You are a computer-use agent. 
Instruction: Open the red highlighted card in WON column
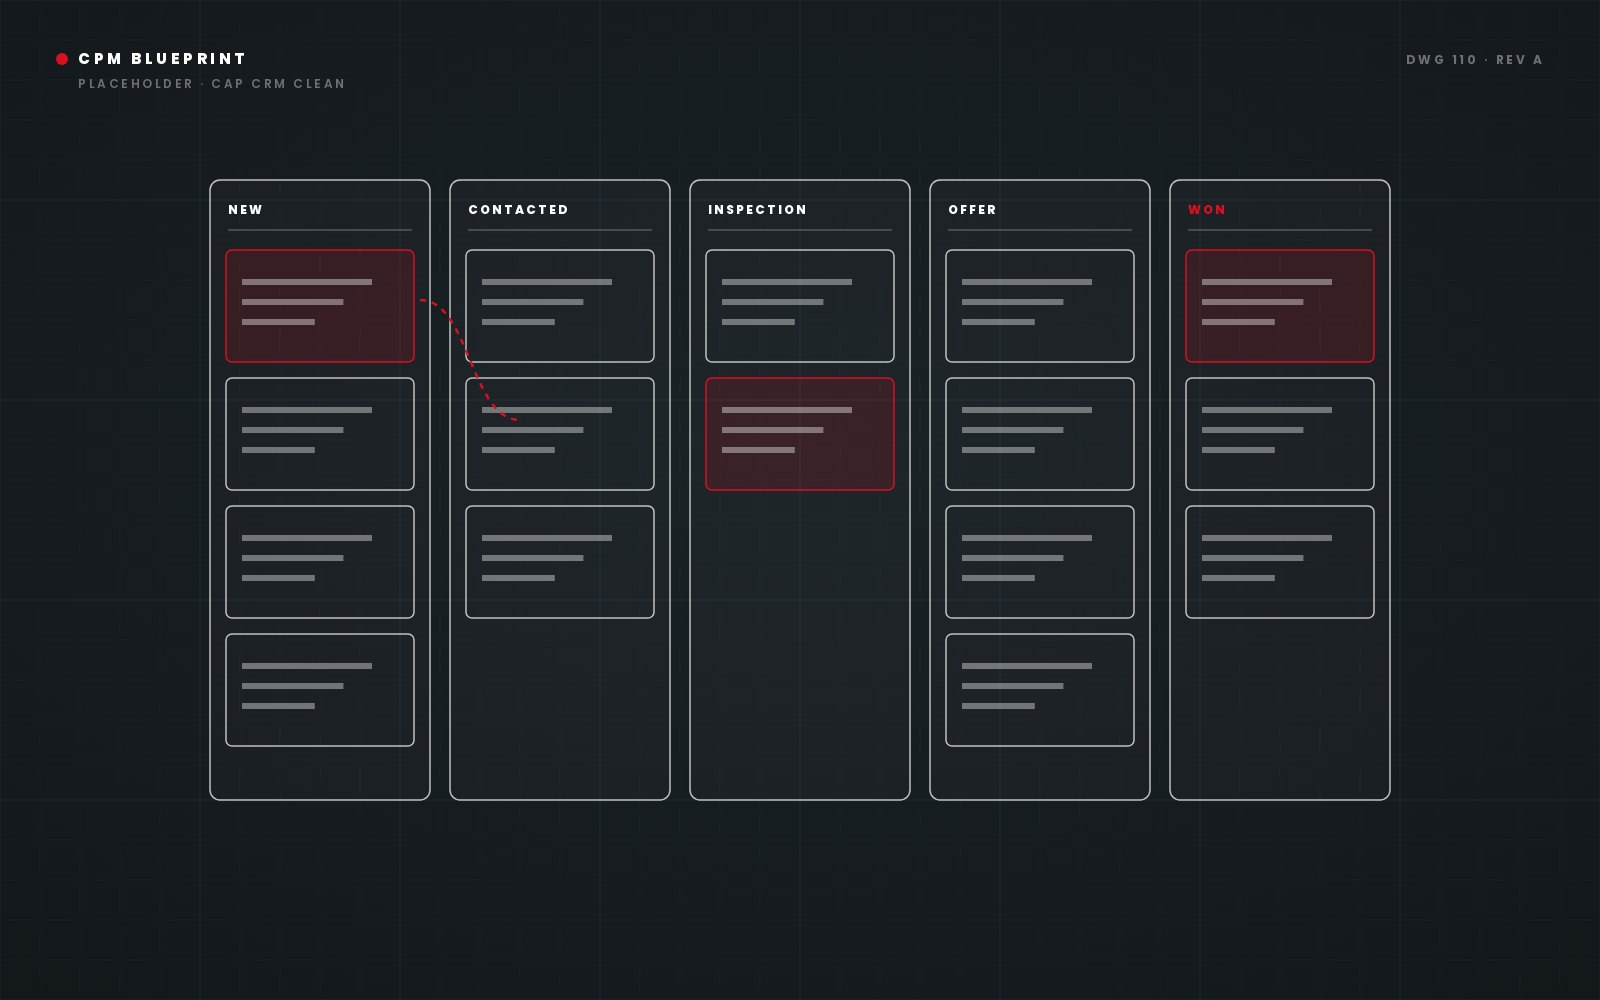tap(1280, 306)
